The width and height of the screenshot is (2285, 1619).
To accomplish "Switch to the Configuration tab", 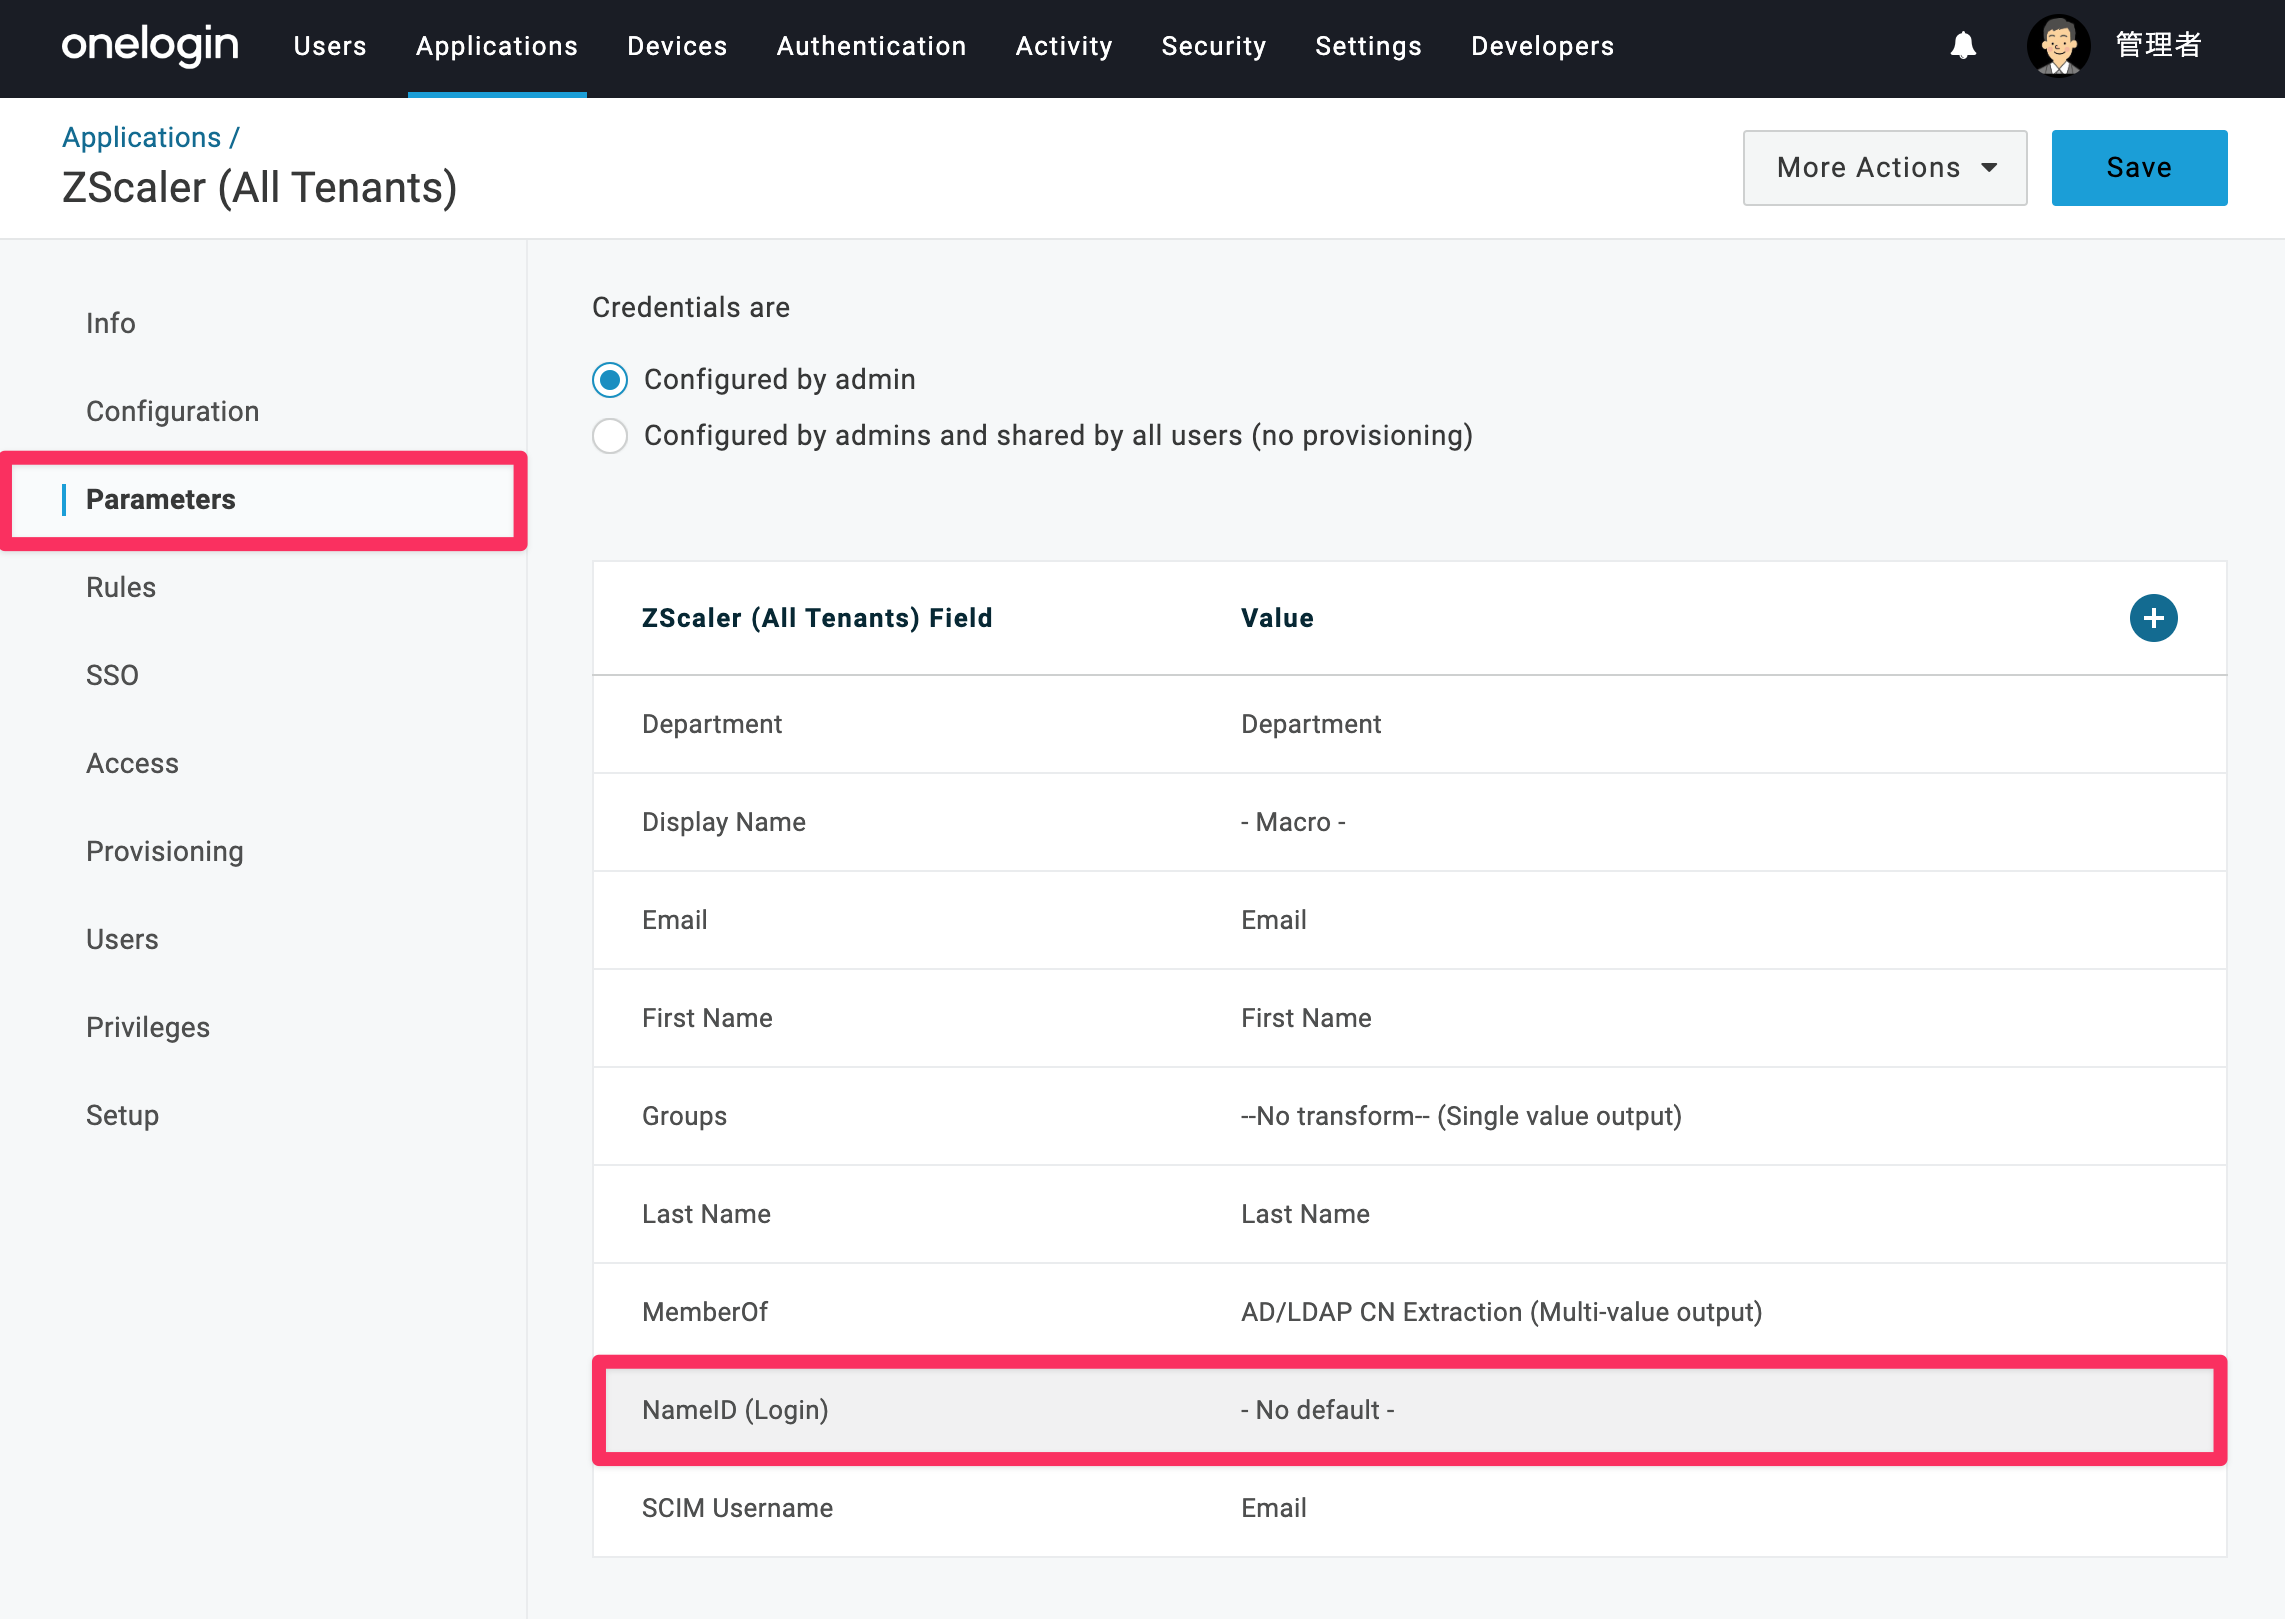I will pos(173,411).
